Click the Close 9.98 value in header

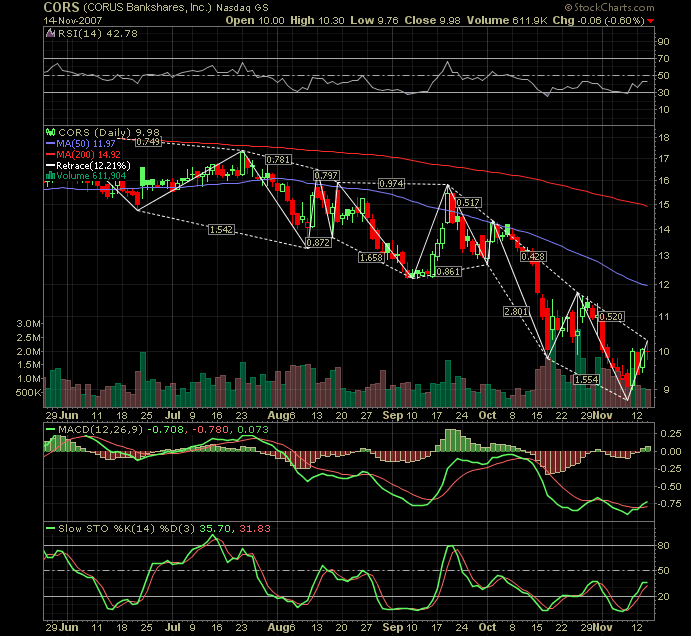[x=433, y=20]
